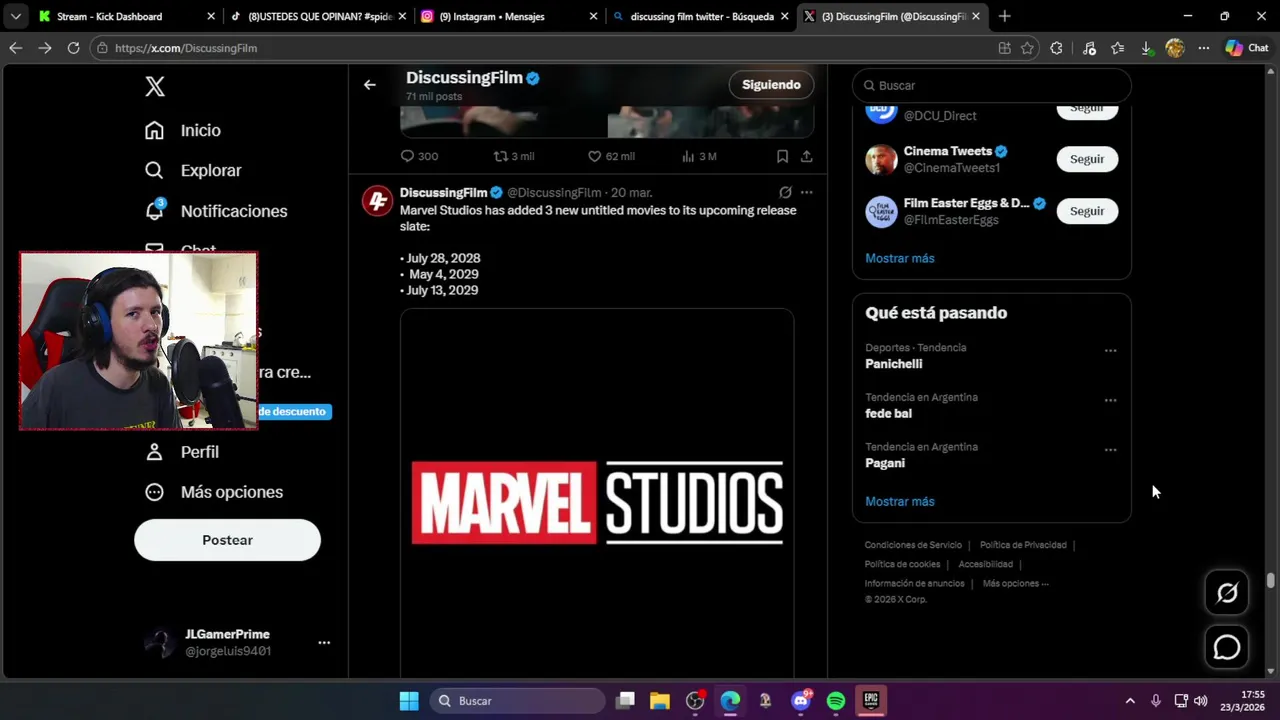Click the Grok icon on Marvel Studios post
This screenshot has width=1280, height=720.
click(x=785, y=192)
